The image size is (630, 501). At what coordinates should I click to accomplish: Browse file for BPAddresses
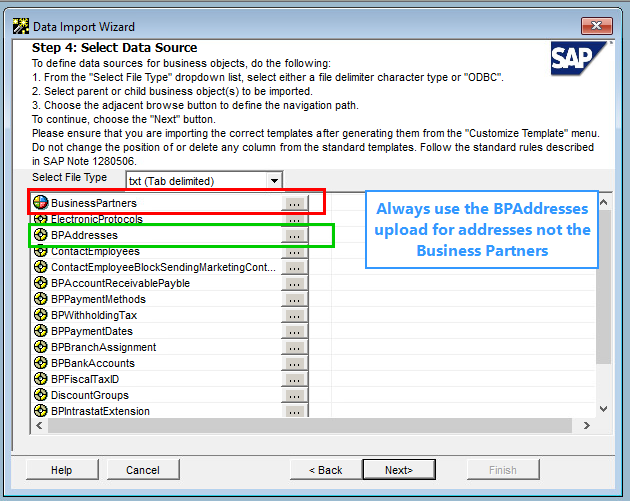[x=295, y=235]
